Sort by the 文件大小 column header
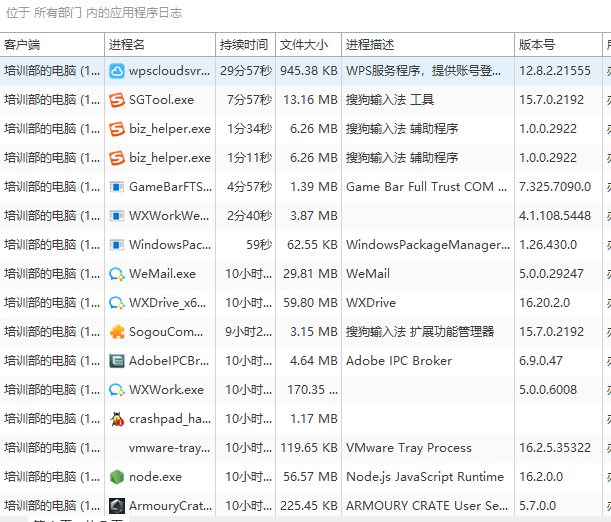The width and height of the screenshot is (611, 522). 309,45
